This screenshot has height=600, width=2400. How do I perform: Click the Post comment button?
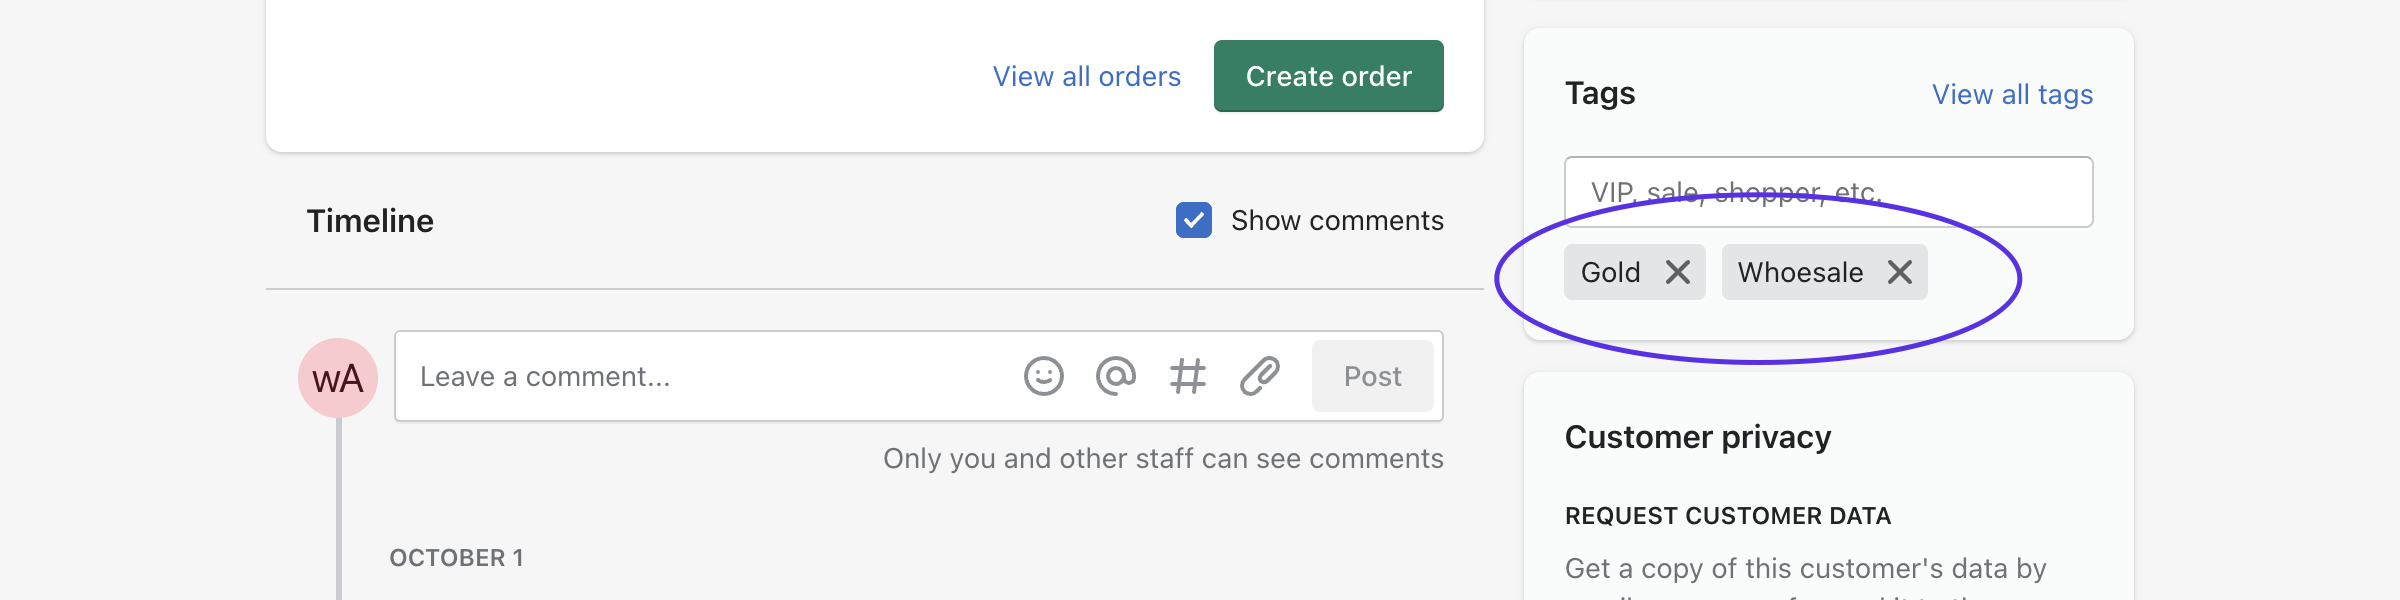point(1373,376)
